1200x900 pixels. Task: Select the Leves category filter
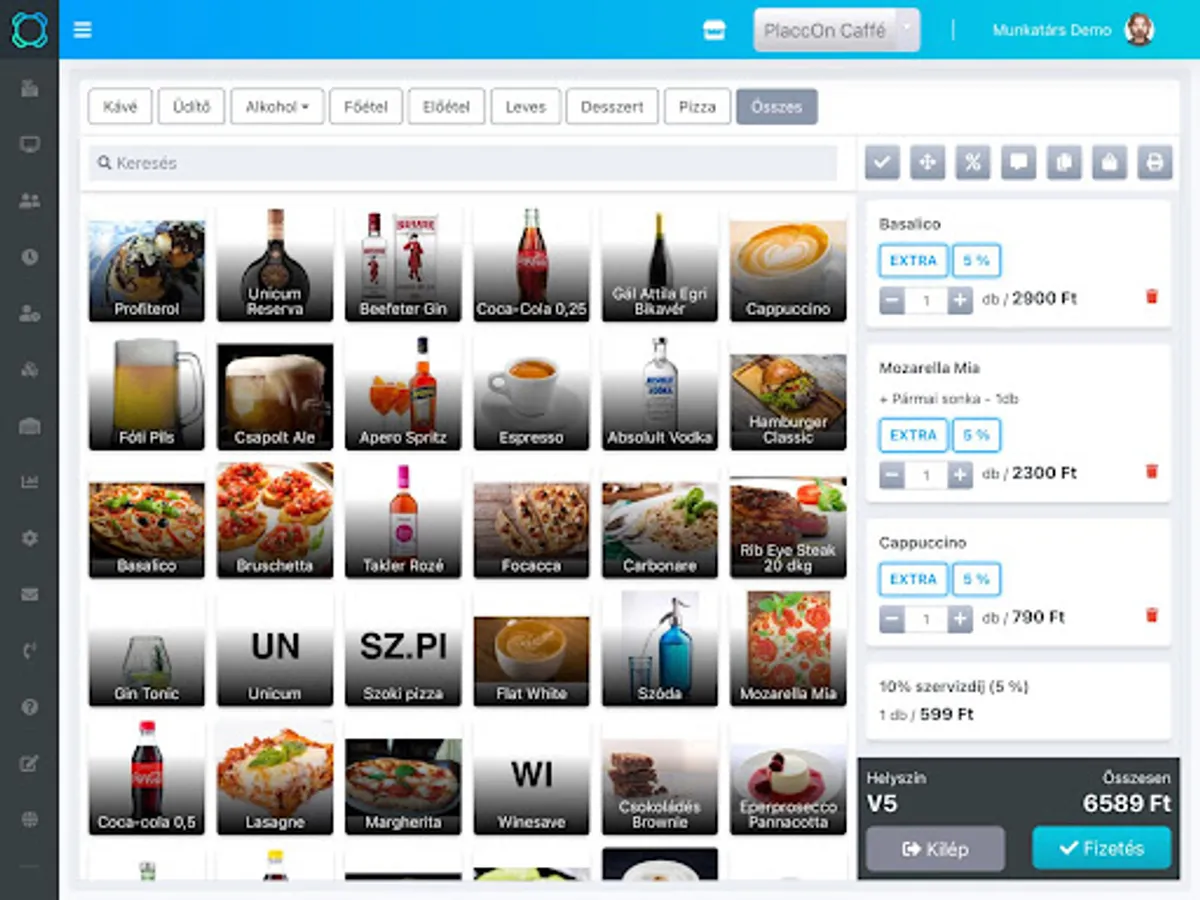[x=526, y=106]
